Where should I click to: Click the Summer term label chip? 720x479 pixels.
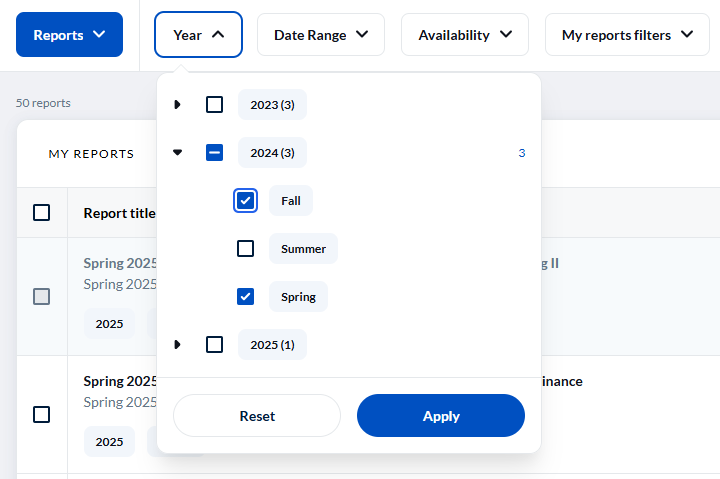click(x=303, y=249)
